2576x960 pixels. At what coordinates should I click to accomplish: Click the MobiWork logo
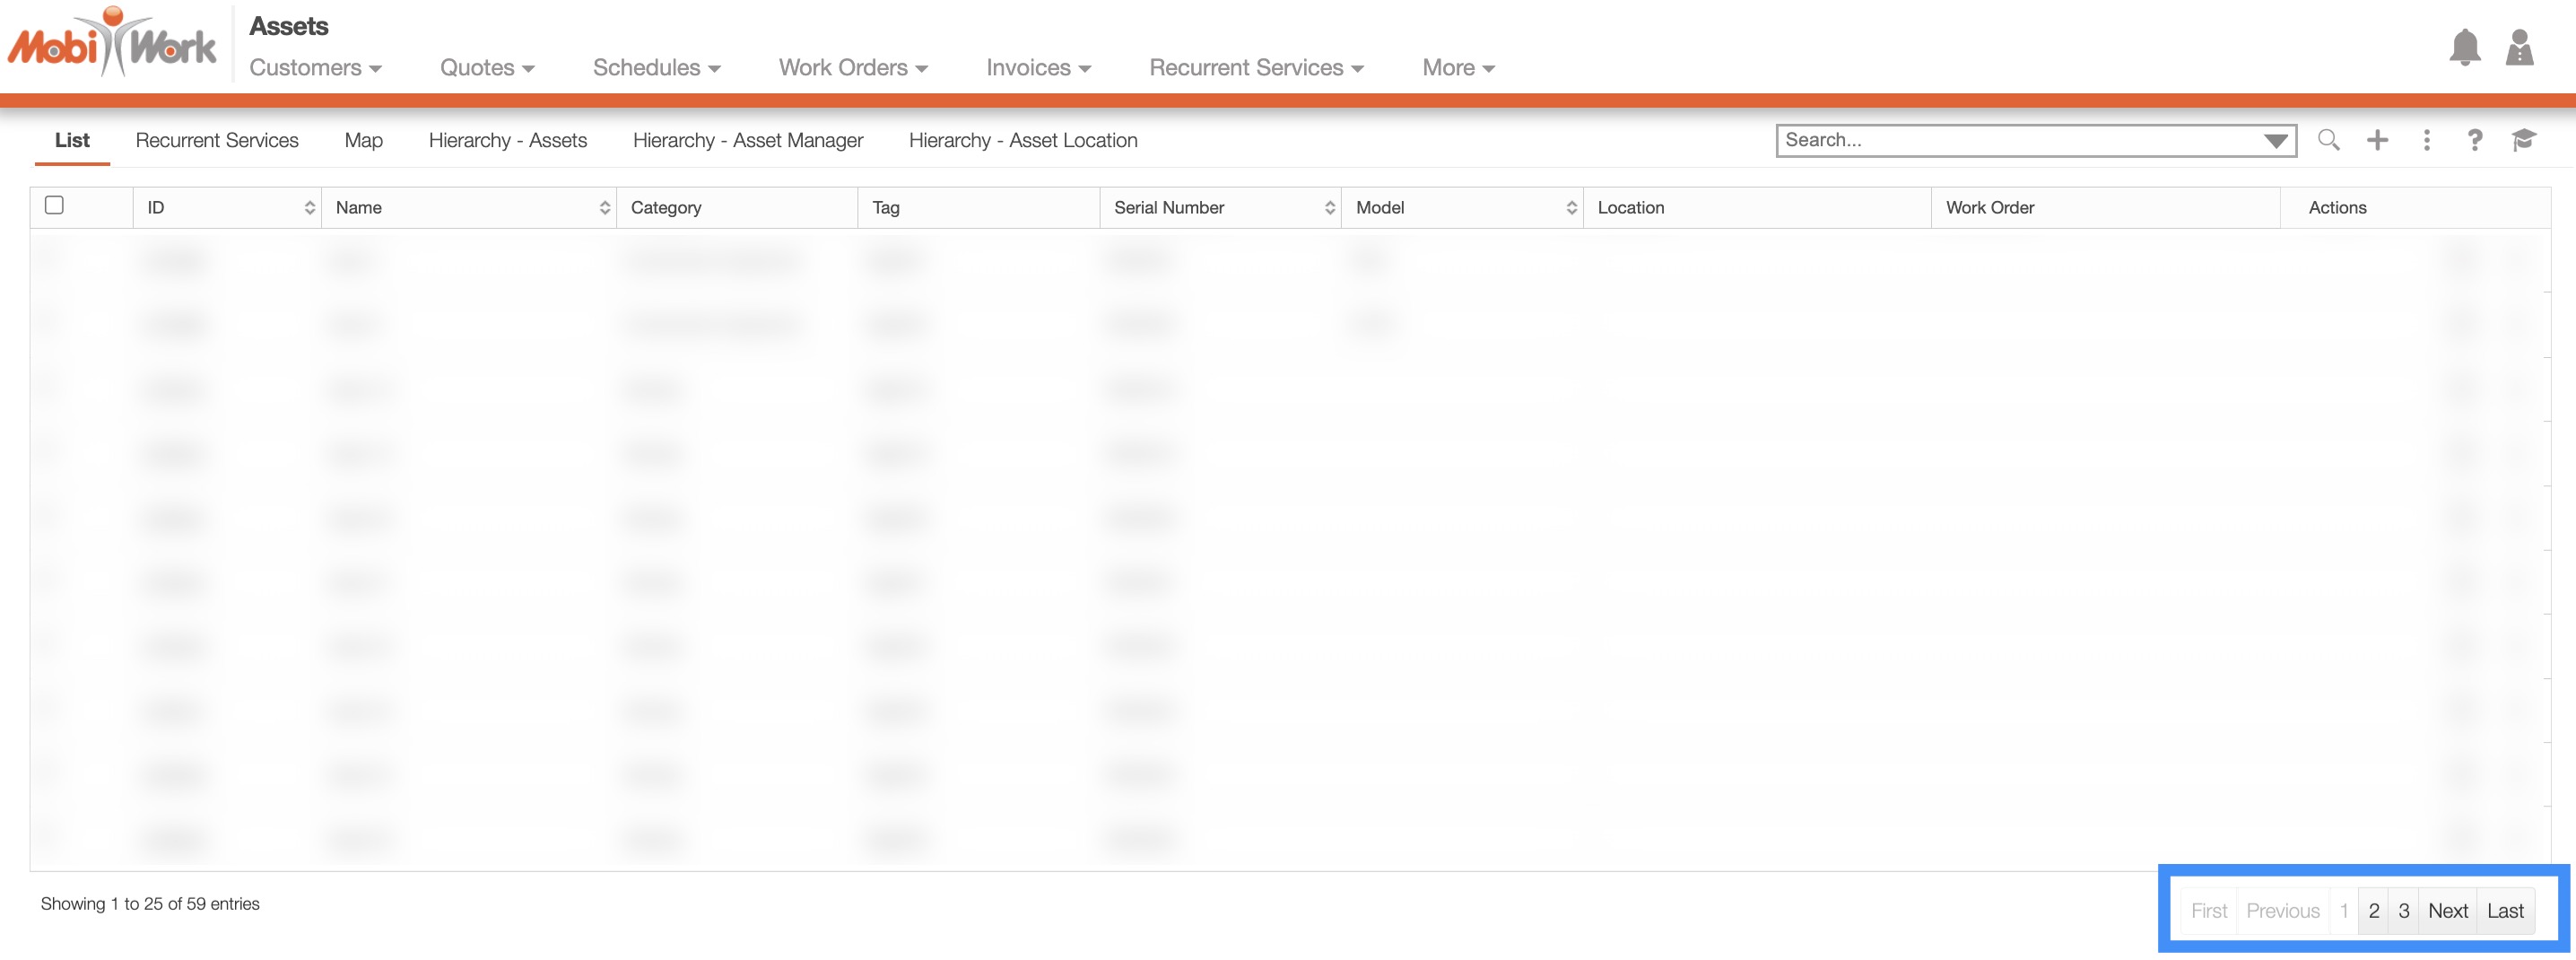pyautogui.click(x=112, y=43)
